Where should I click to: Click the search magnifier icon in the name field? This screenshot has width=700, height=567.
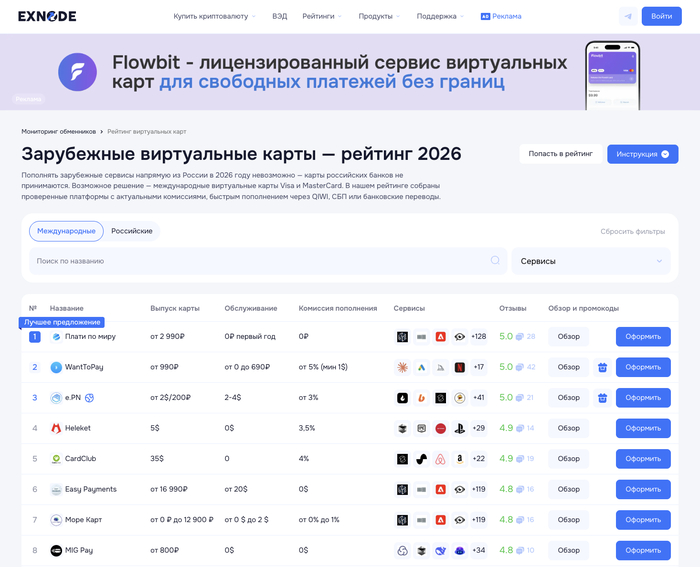tap(494, 261)
